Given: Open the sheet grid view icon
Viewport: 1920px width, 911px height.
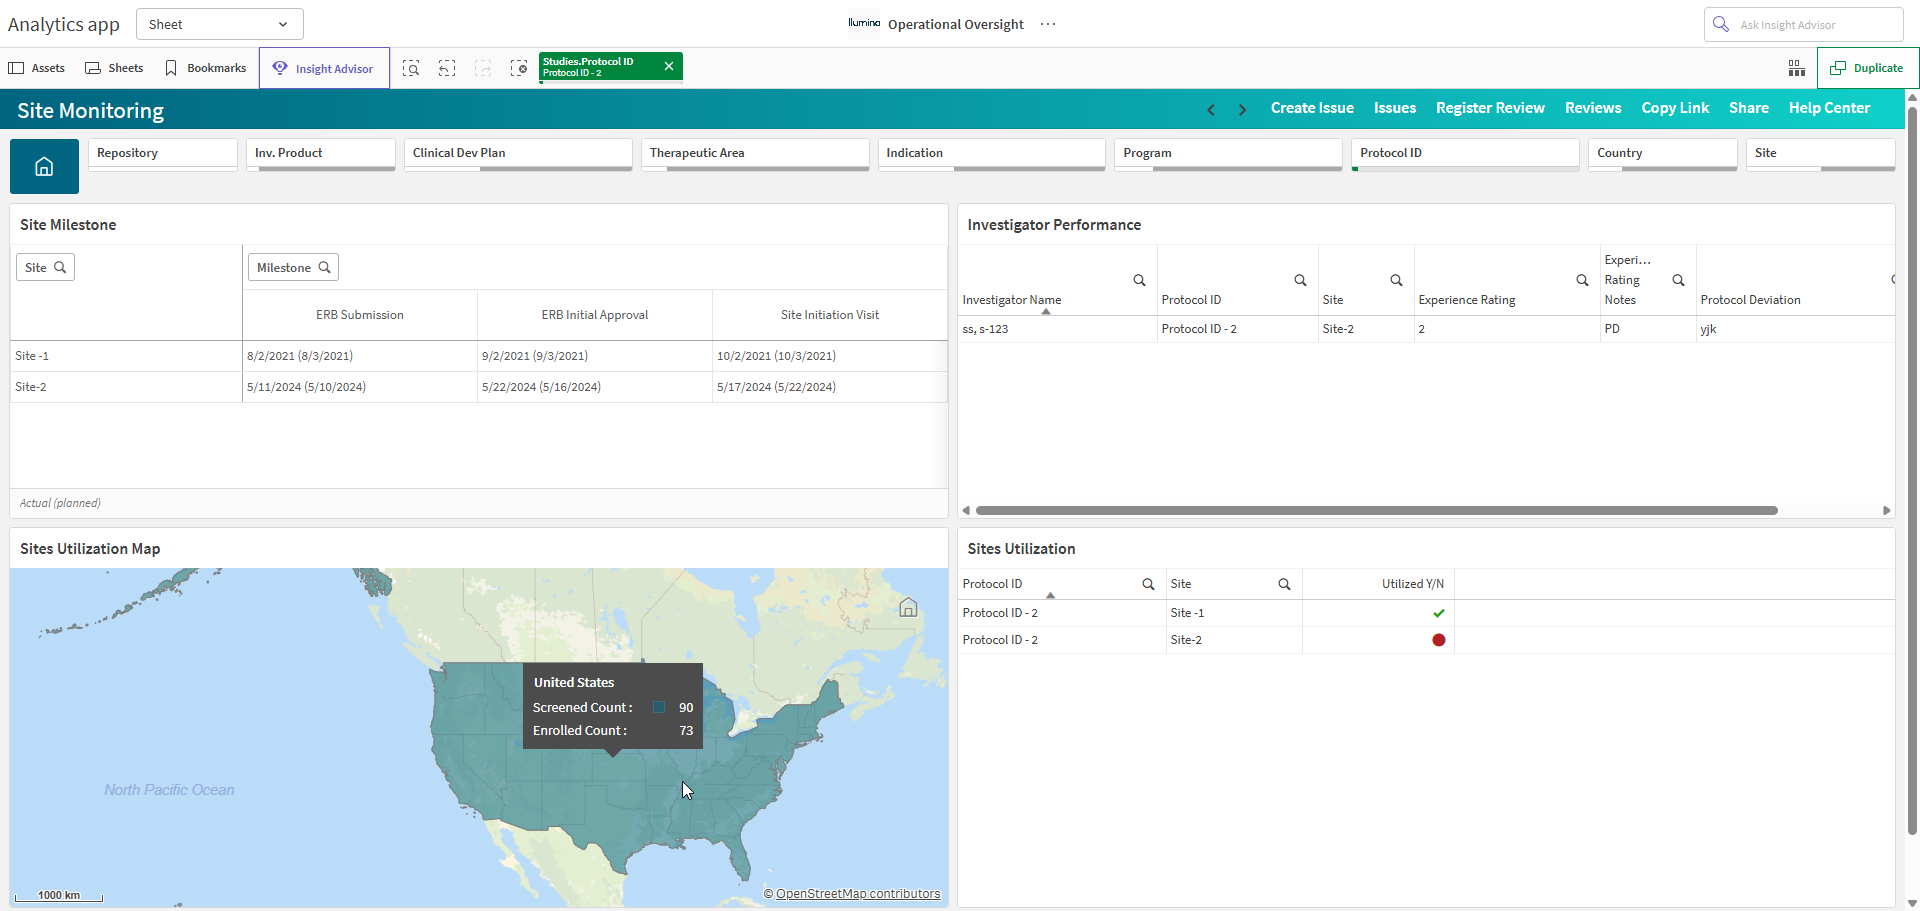Looking at the screenshot, I should pos(1797,68).
